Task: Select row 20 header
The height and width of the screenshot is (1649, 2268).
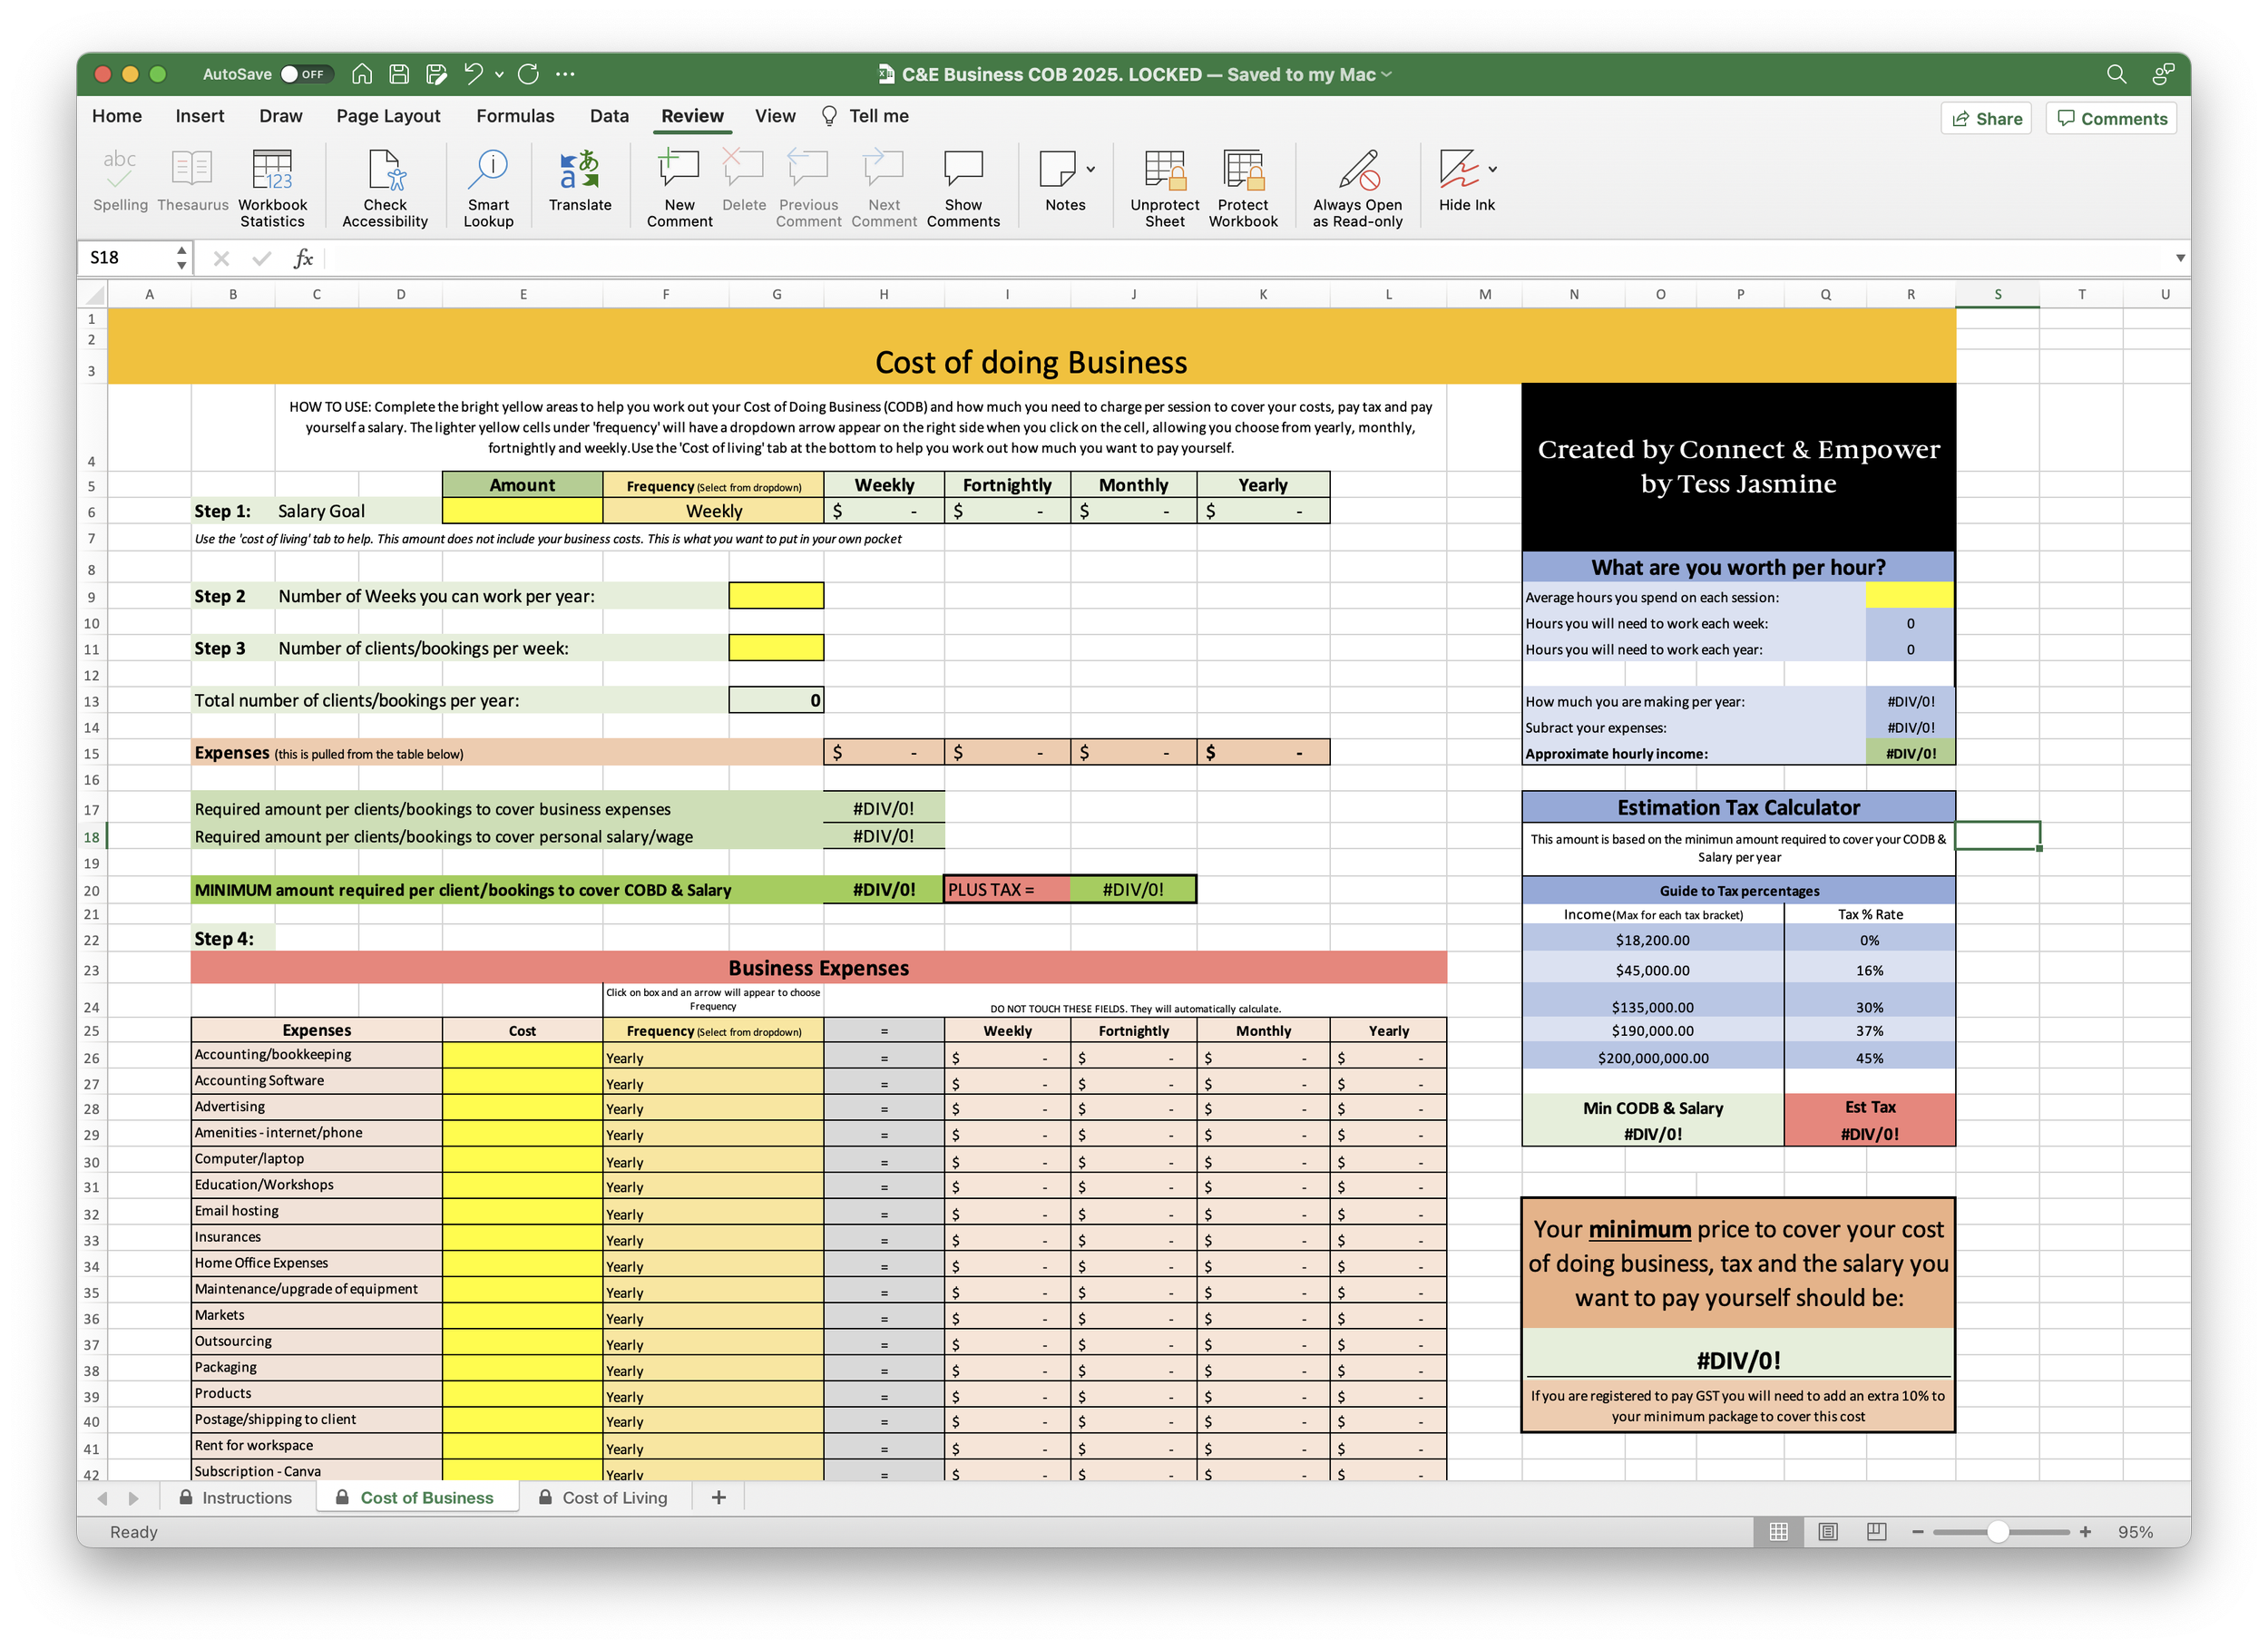Action: point(92,890)
